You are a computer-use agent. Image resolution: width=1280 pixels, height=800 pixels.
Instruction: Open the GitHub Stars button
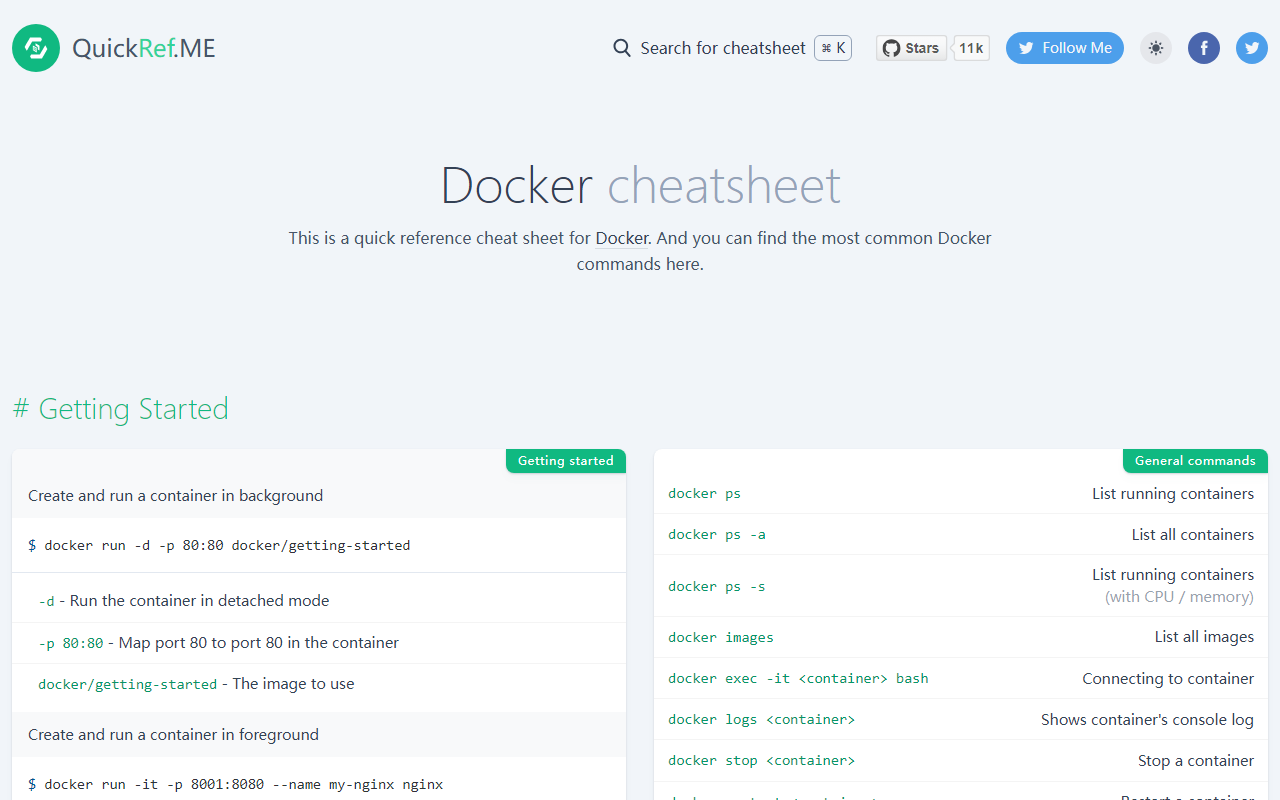[911, 48]
